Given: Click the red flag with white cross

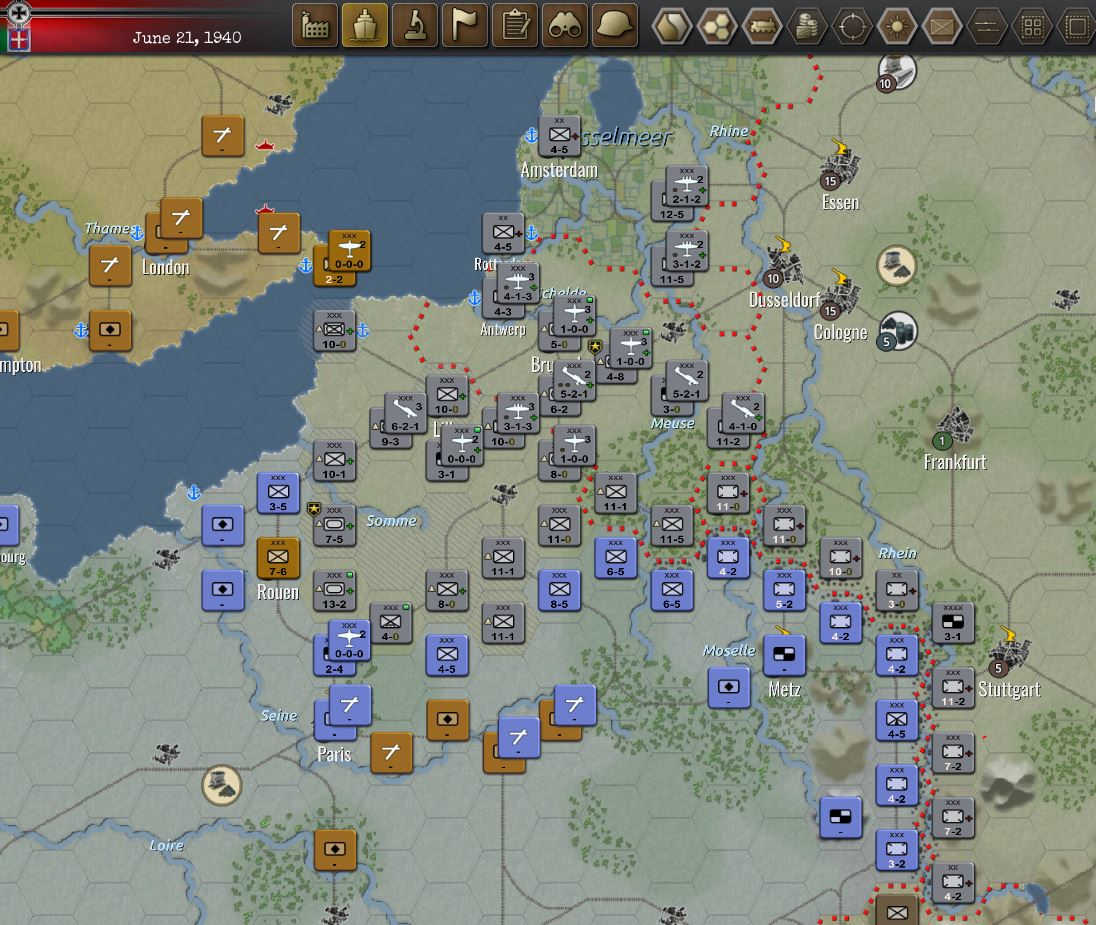Looking at the screenshot, I should tap(18, 40).
